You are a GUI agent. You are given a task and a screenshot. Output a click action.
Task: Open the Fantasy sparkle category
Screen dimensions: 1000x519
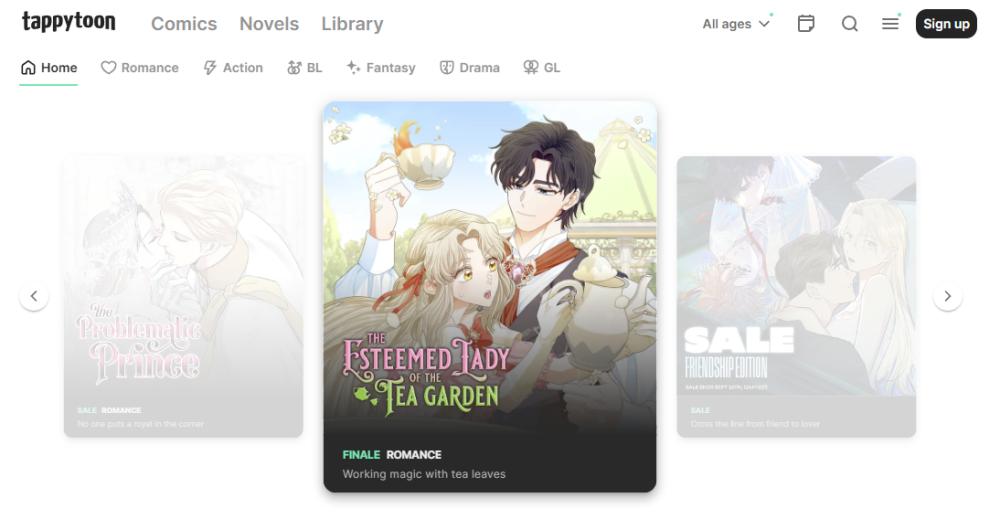pos(381,68)
